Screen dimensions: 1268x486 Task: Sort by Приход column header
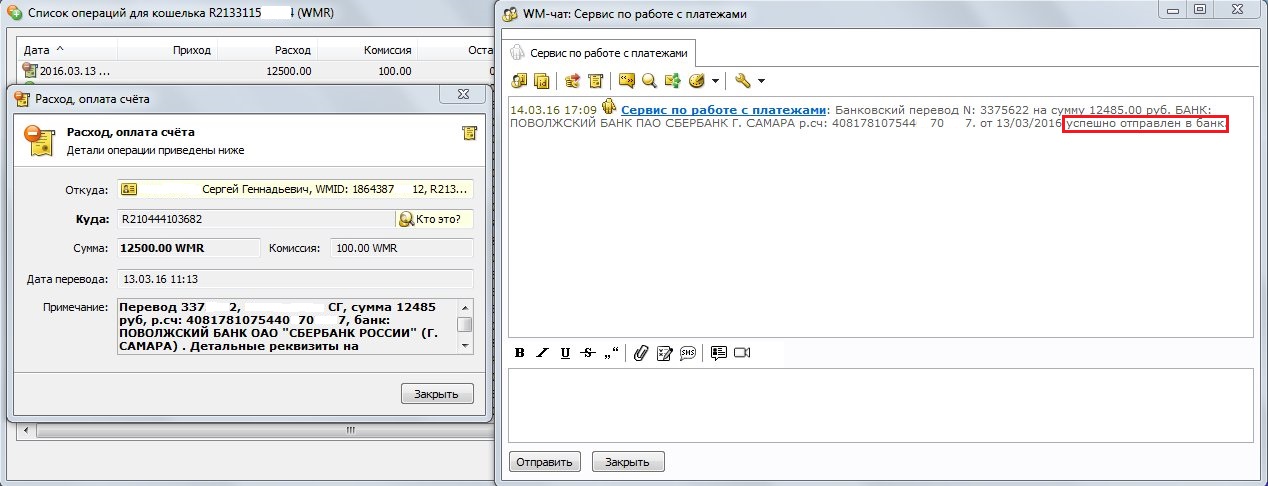click(x=167, y=49)
